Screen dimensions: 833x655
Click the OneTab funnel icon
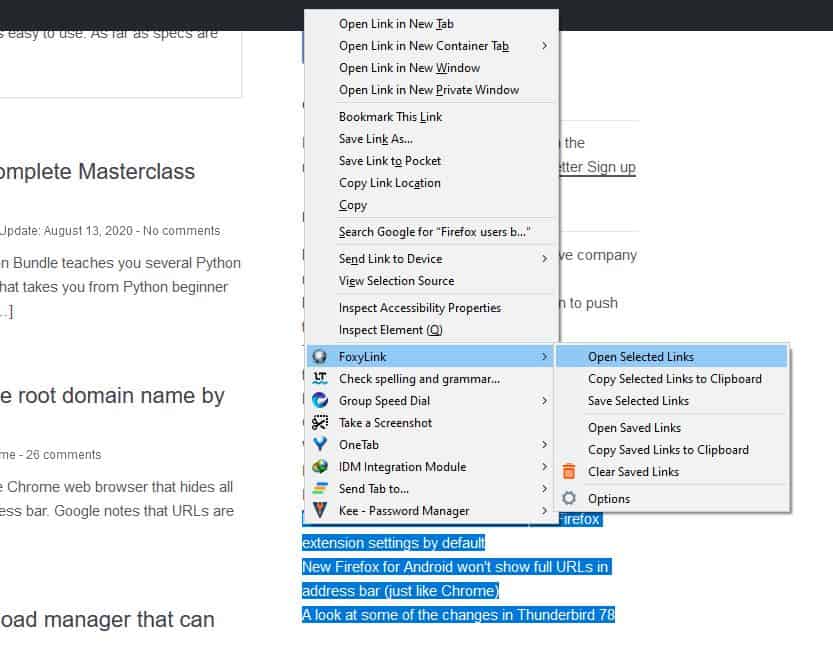(x=318, y=444)
